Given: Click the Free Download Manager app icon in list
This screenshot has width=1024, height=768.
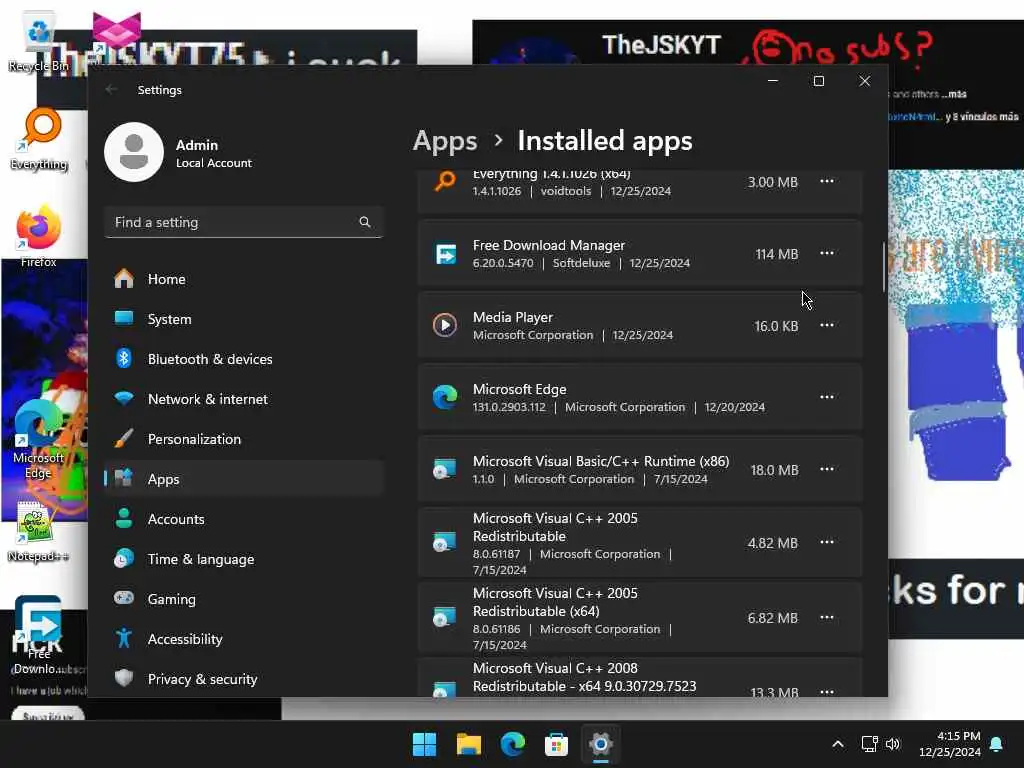Looking at the screenshot, I should 445,253.
